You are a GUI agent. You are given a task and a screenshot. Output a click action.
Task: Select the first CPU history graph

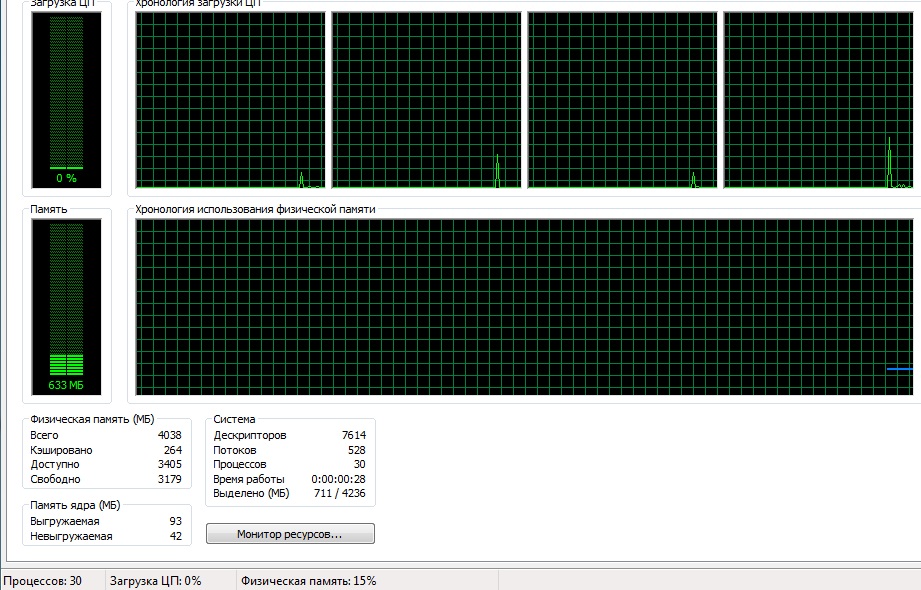pyautogui.click(x=230, y=100)
